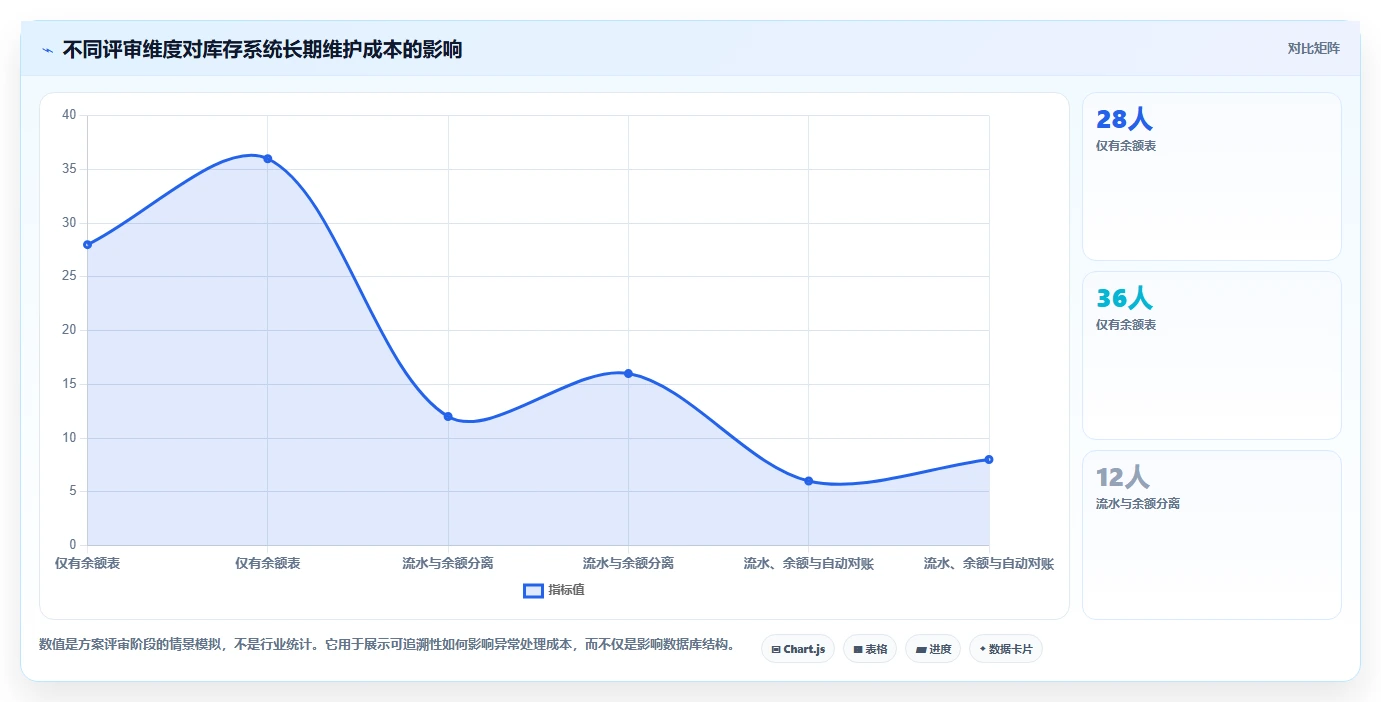Click the chart data point at value 6

pos(808,481)
